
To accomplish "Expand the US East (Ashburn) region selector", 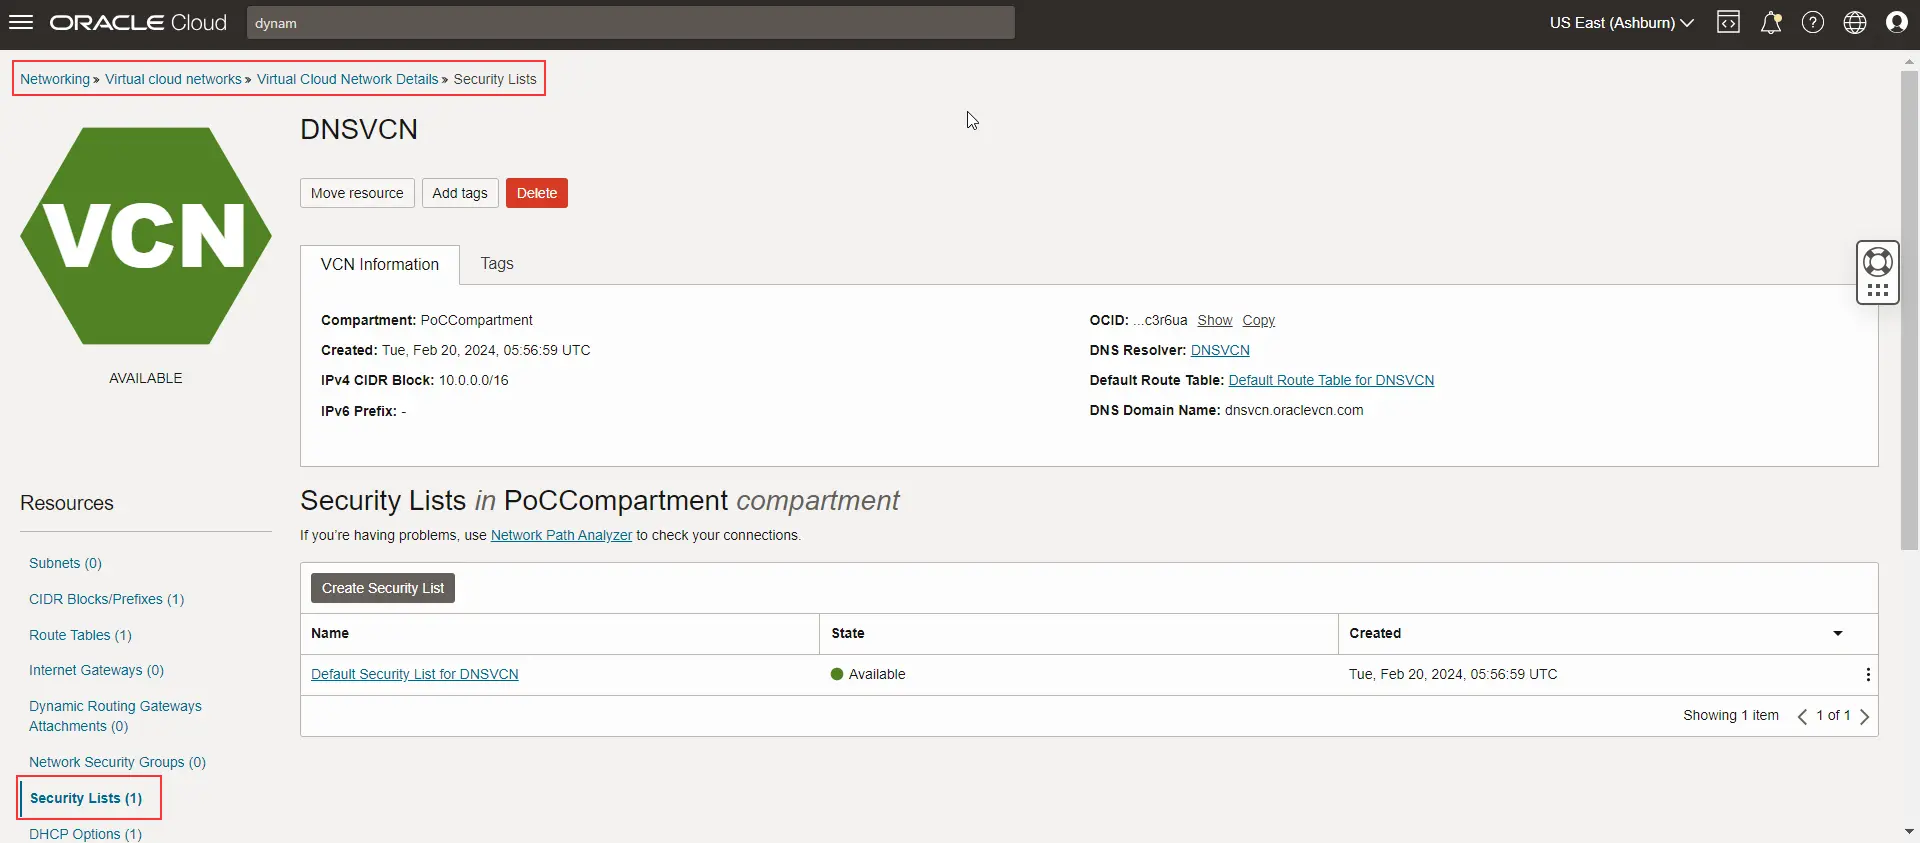I will 1621,22.
